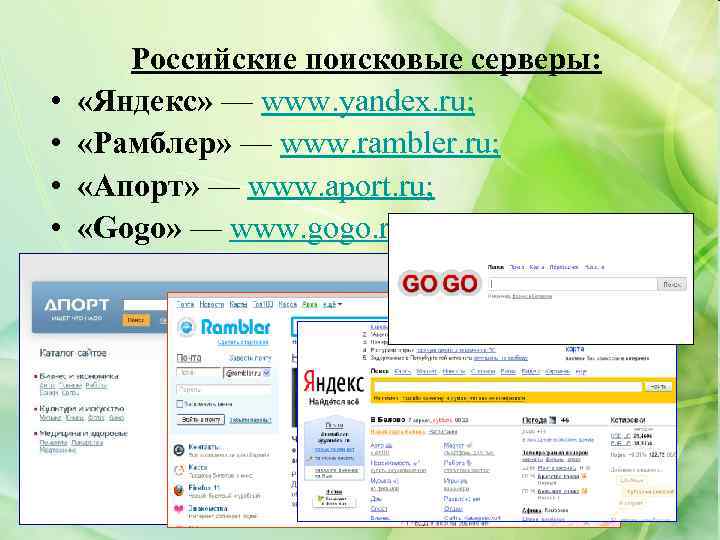Click the Контакты service icon in Rambler
Viewport: 720px width, 540px height.
179,450
